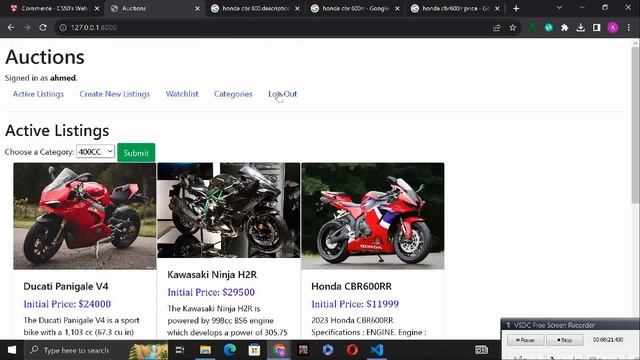The width and height of the screenshot is (640, 360).
Task: Click the on-screen keyboard tray icon
Action: pos(481,350)
